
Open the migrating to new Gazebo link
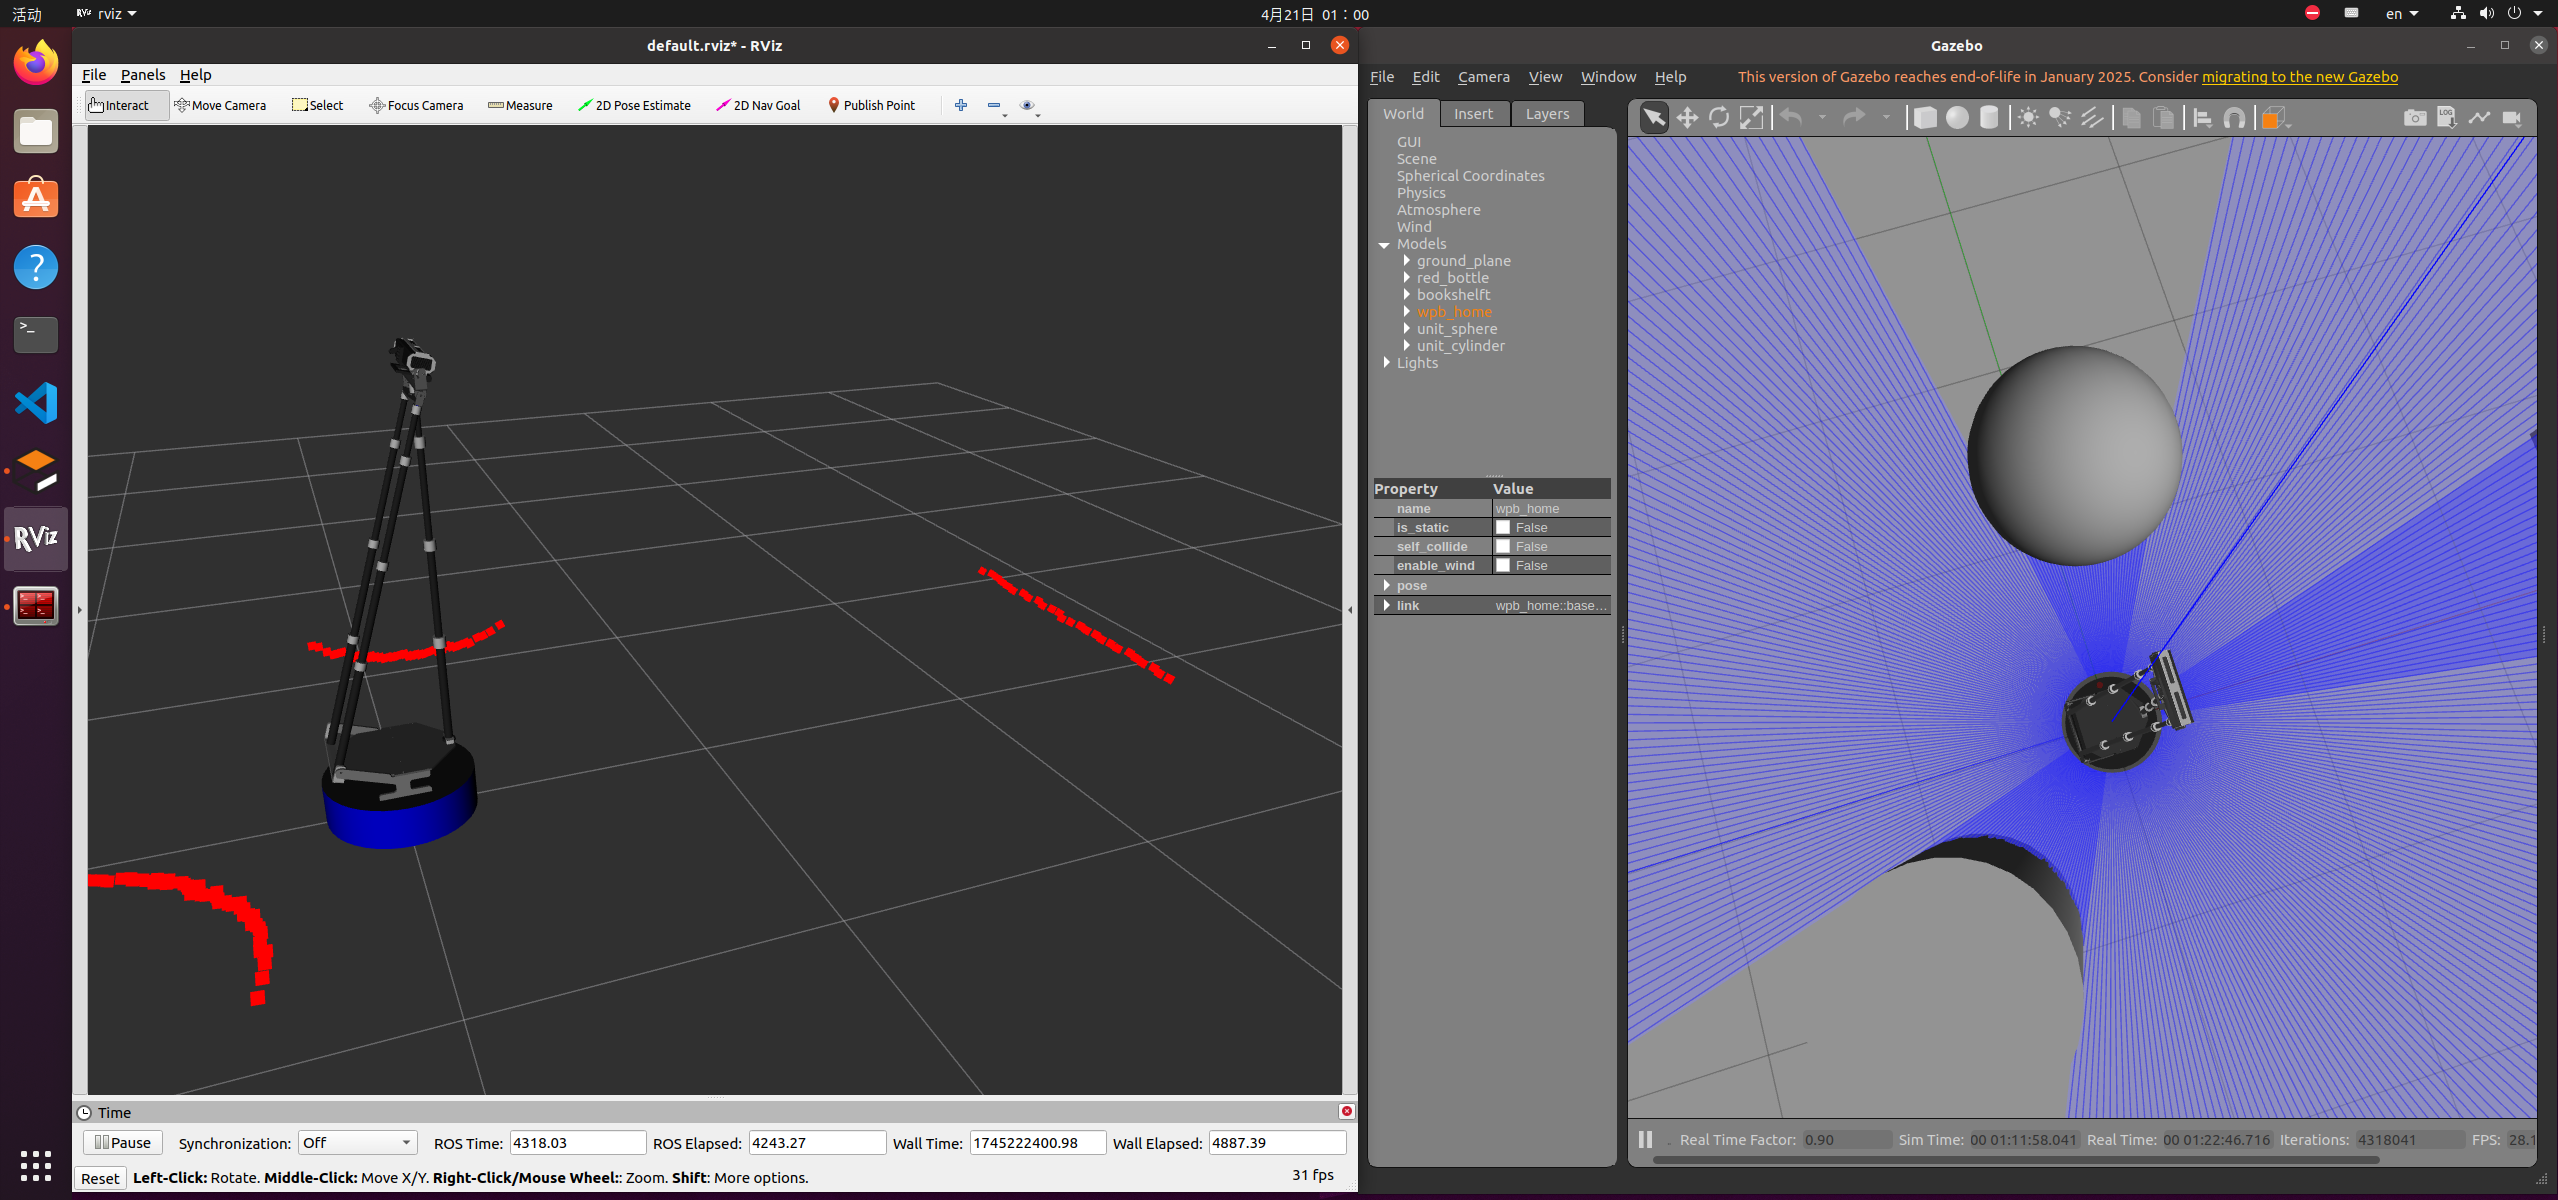point(2299,77)
